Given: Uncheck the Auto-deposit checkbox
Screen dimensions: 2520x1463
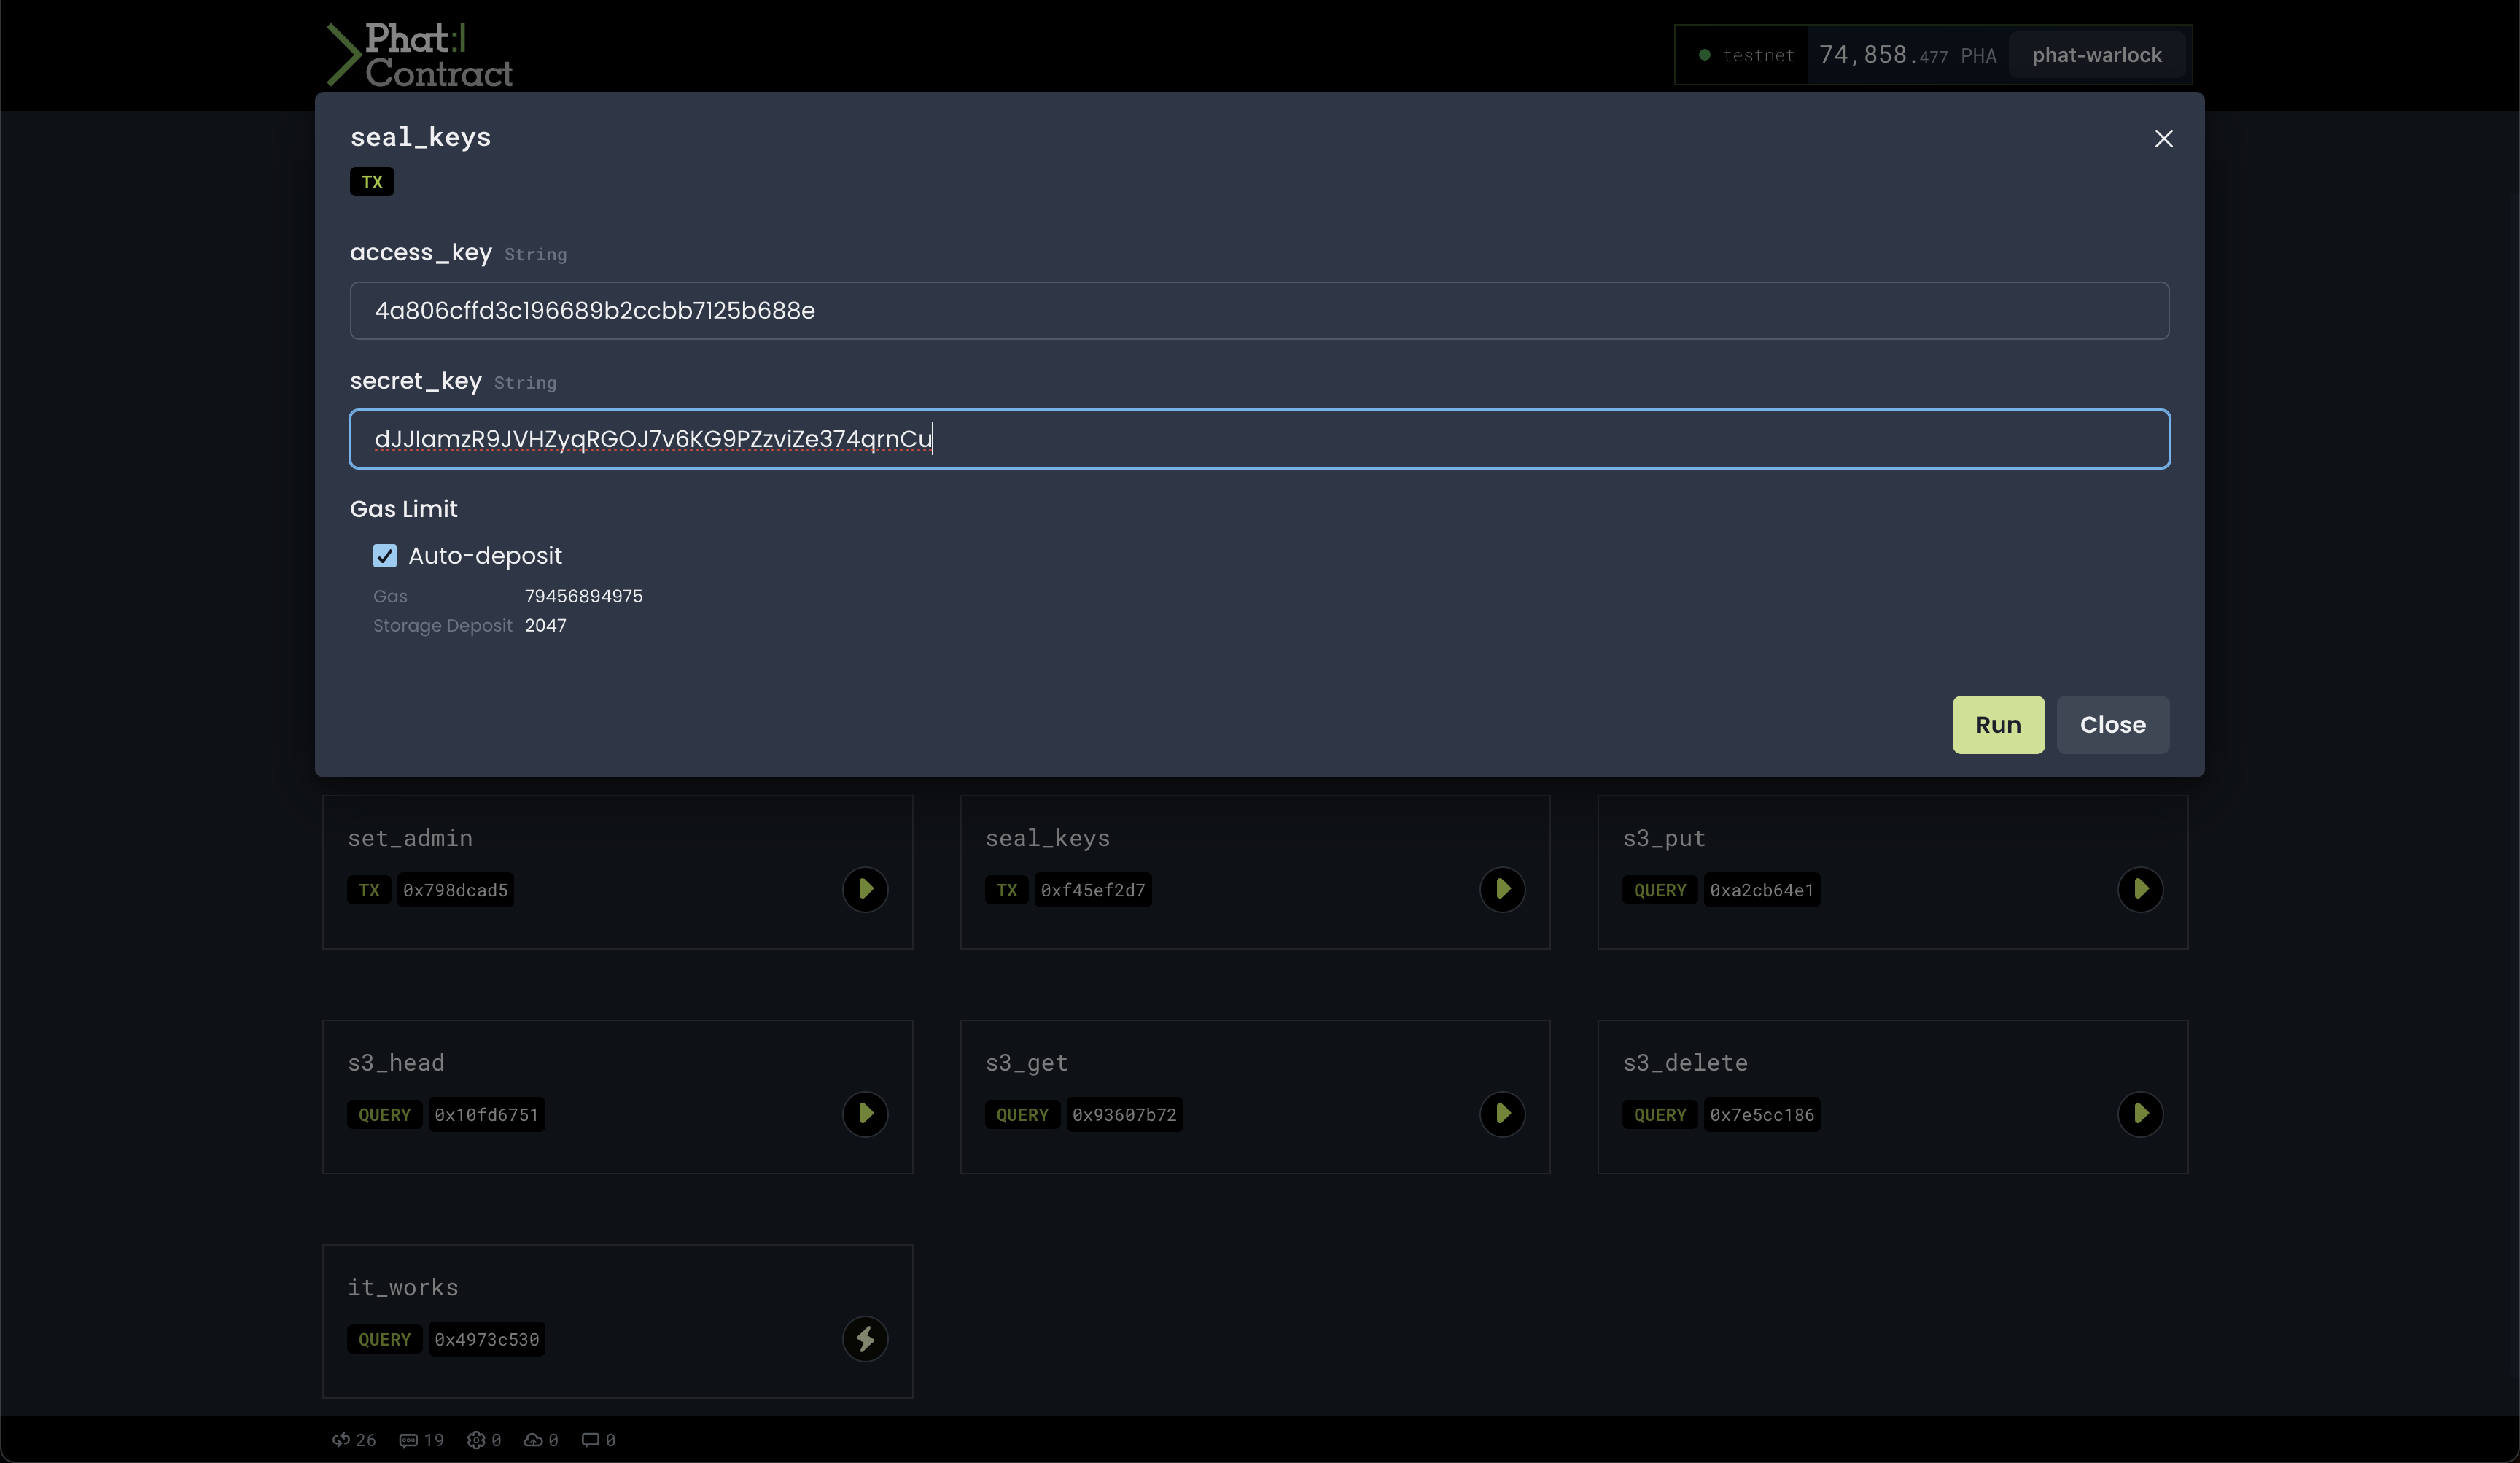Looking at the screenshot, I should [x=385, y=556].
